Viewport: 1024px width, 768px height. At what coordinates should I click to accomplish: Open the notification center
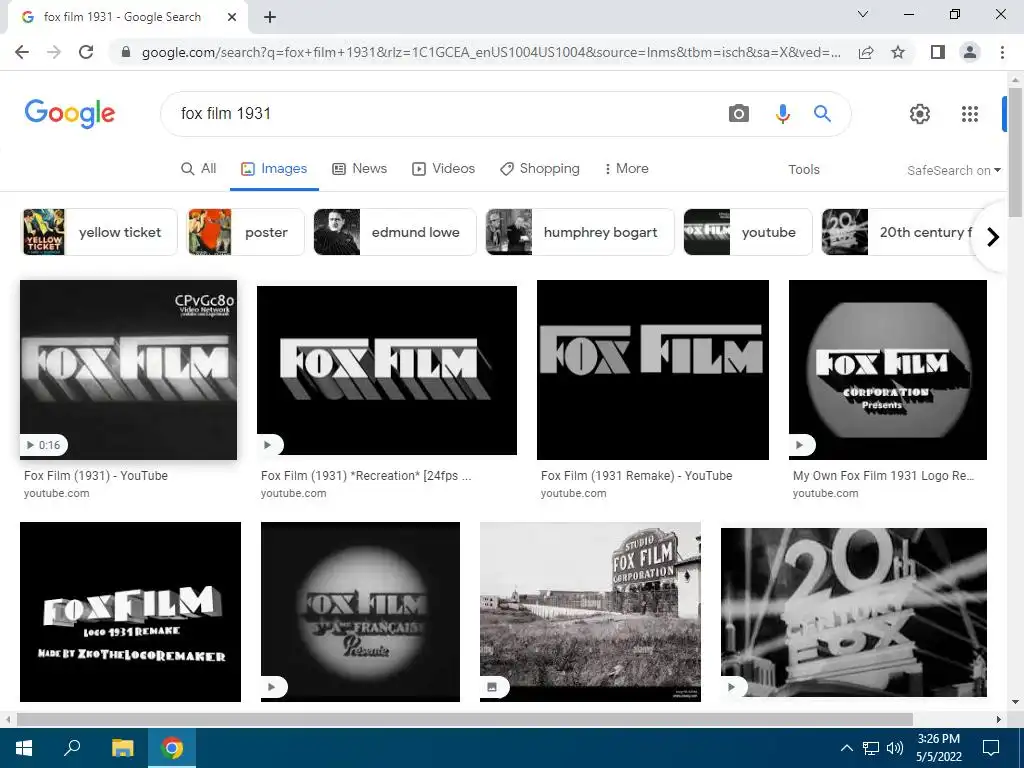[x=991, y=748]
